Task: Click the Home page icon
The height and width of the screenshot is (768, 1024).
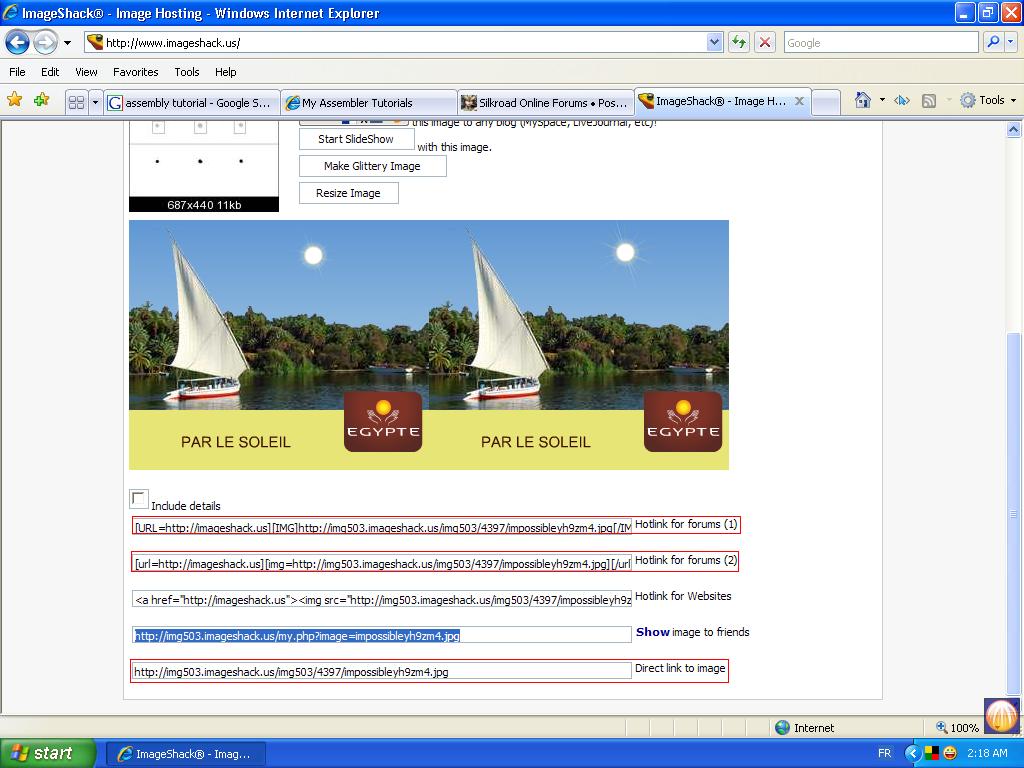Action: 862,100
